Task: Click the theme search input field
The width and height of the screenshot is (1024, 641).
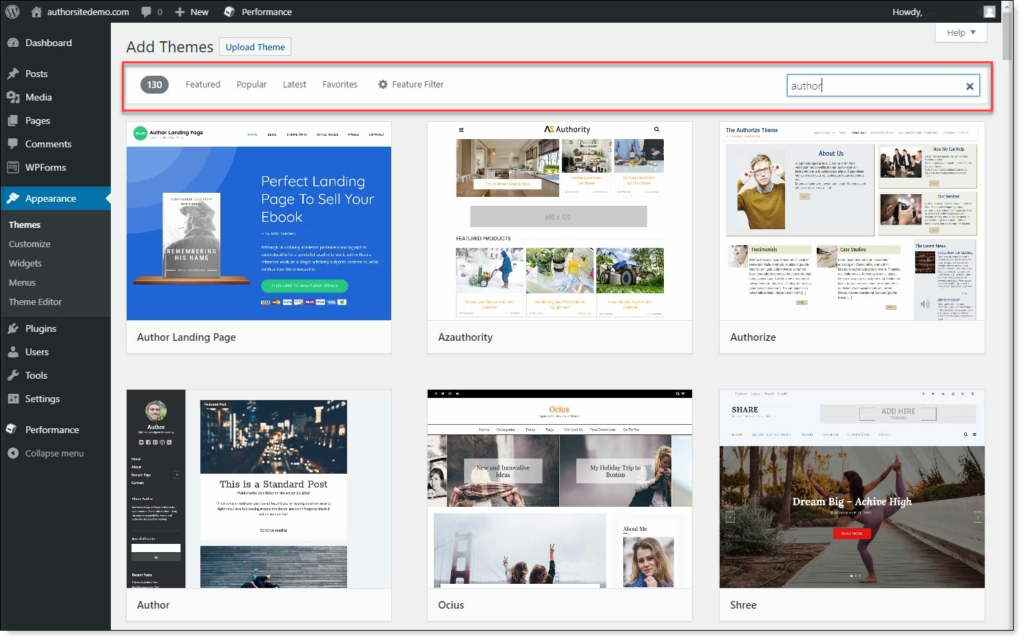Action: [x=870, y=86]
